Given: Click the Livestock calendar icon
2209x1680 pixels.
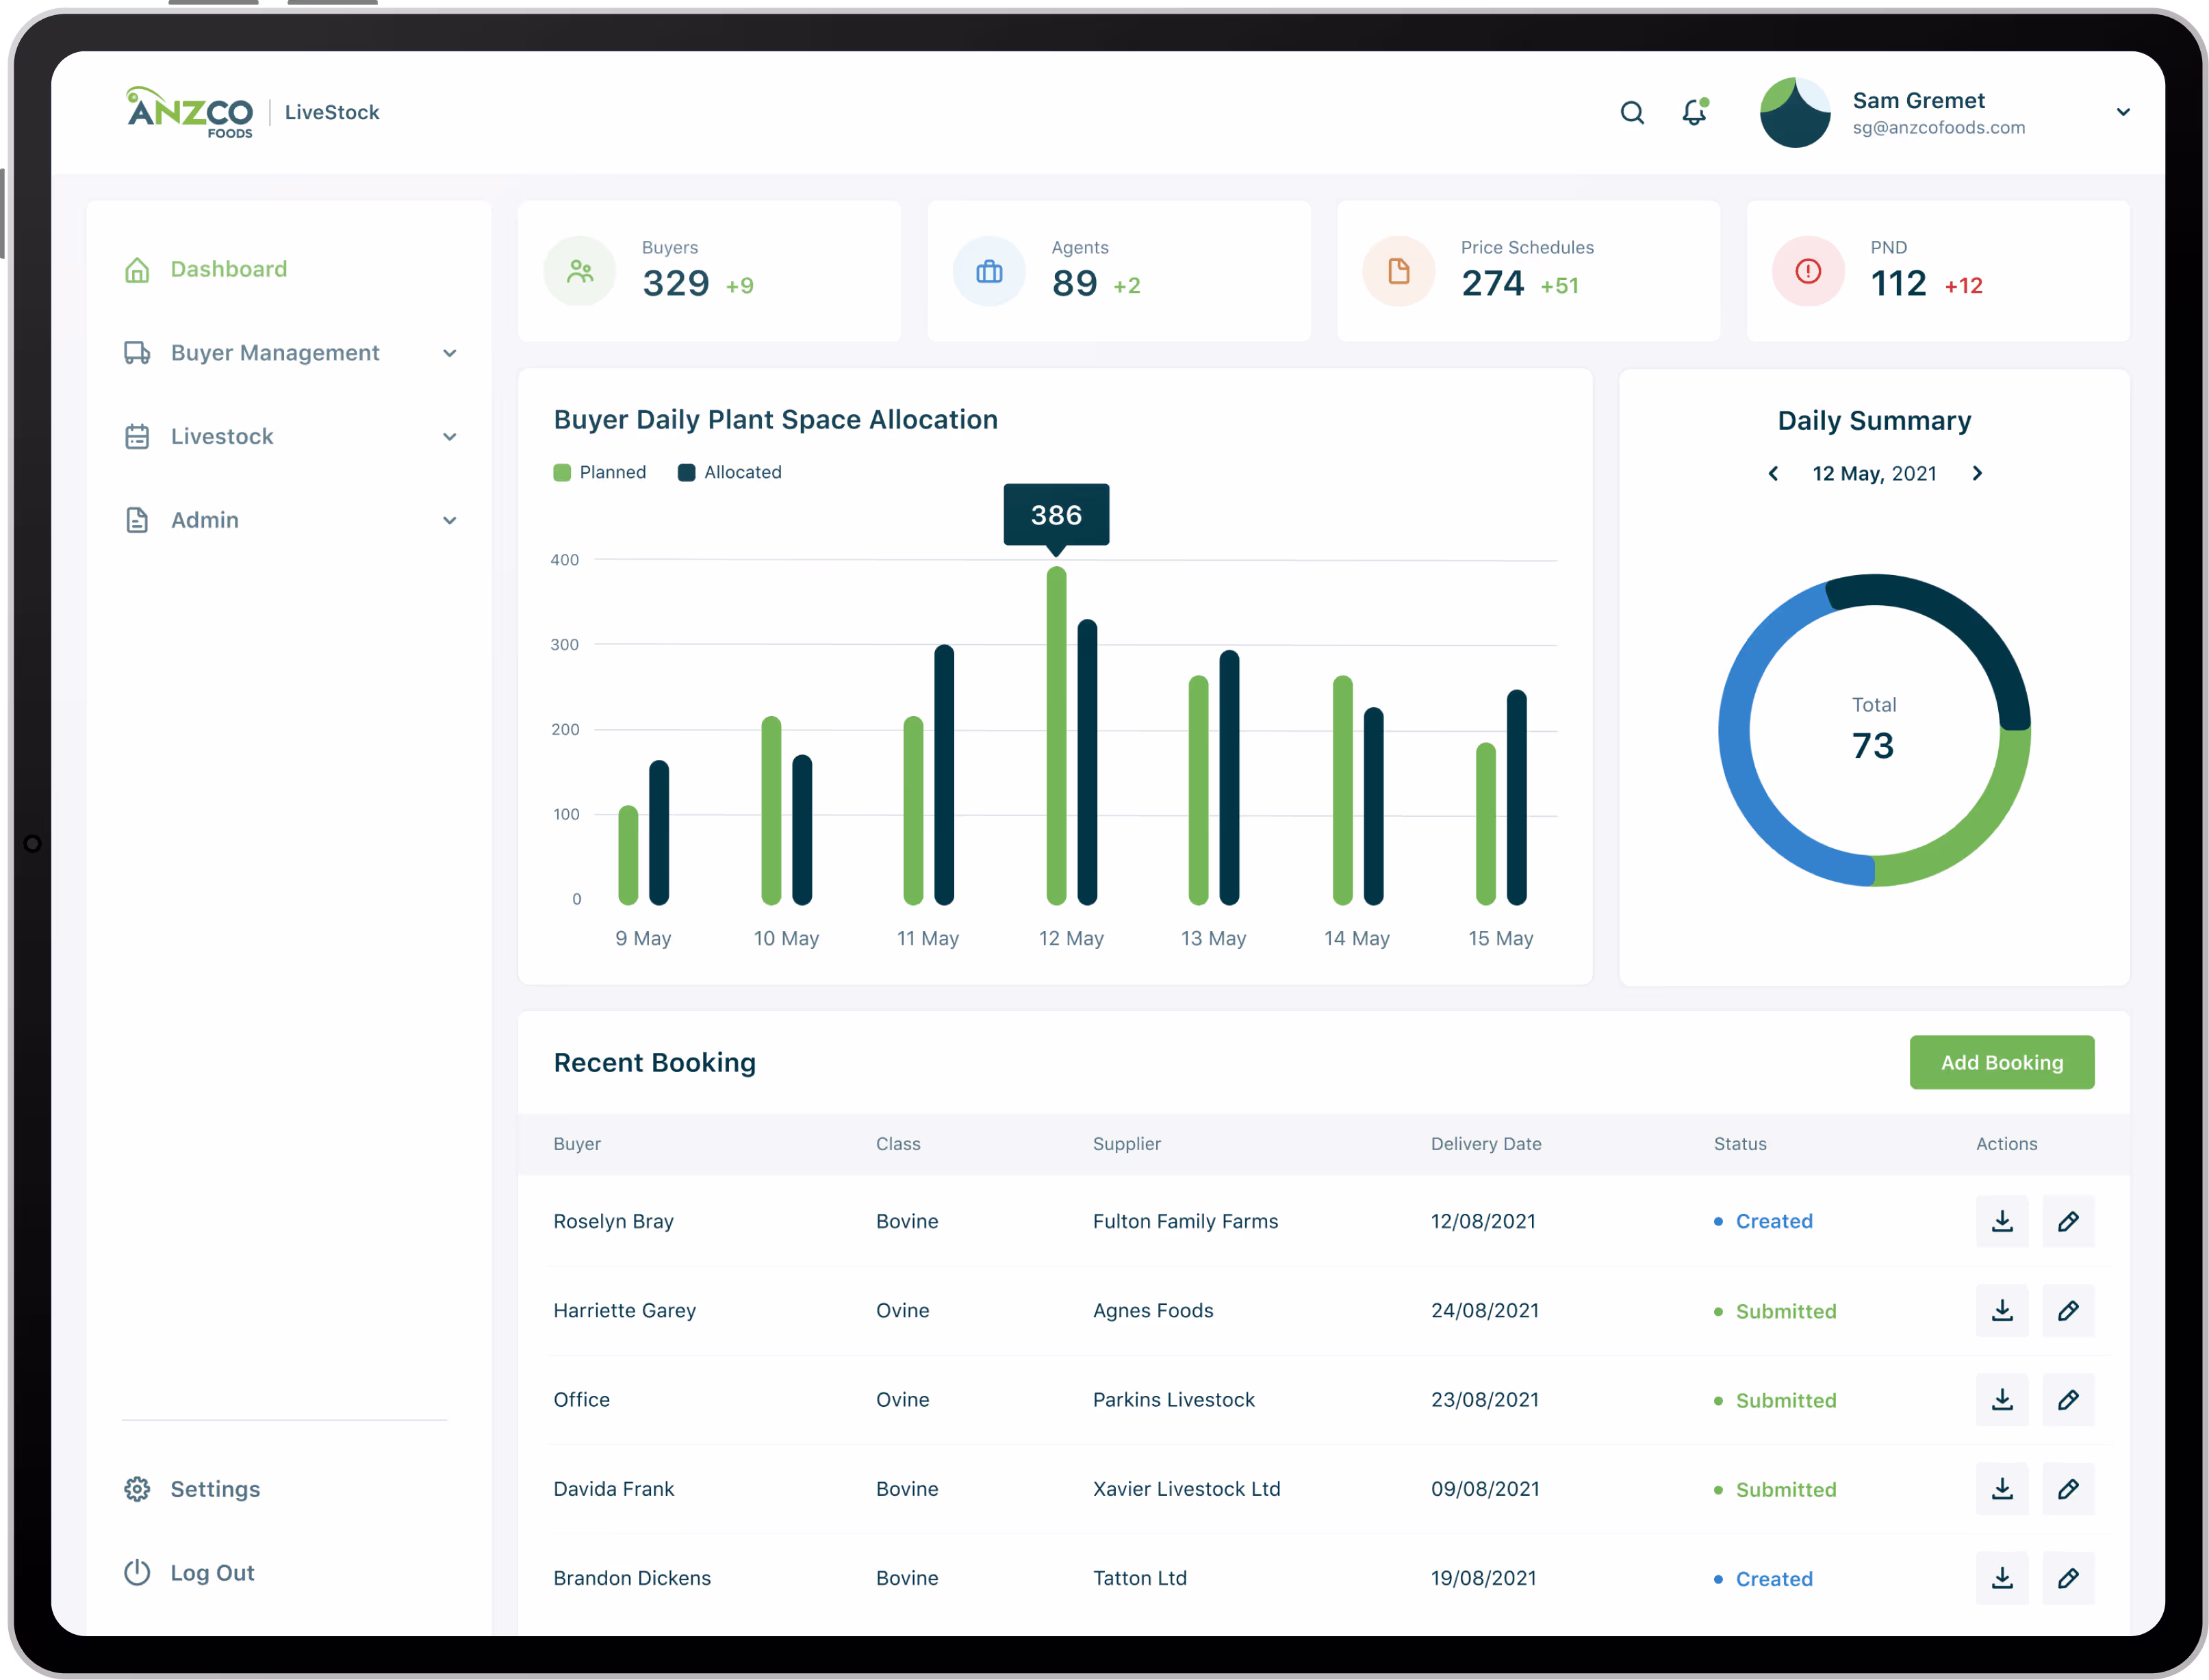Looking at the screenshot, I should click(x=137, y=436).
